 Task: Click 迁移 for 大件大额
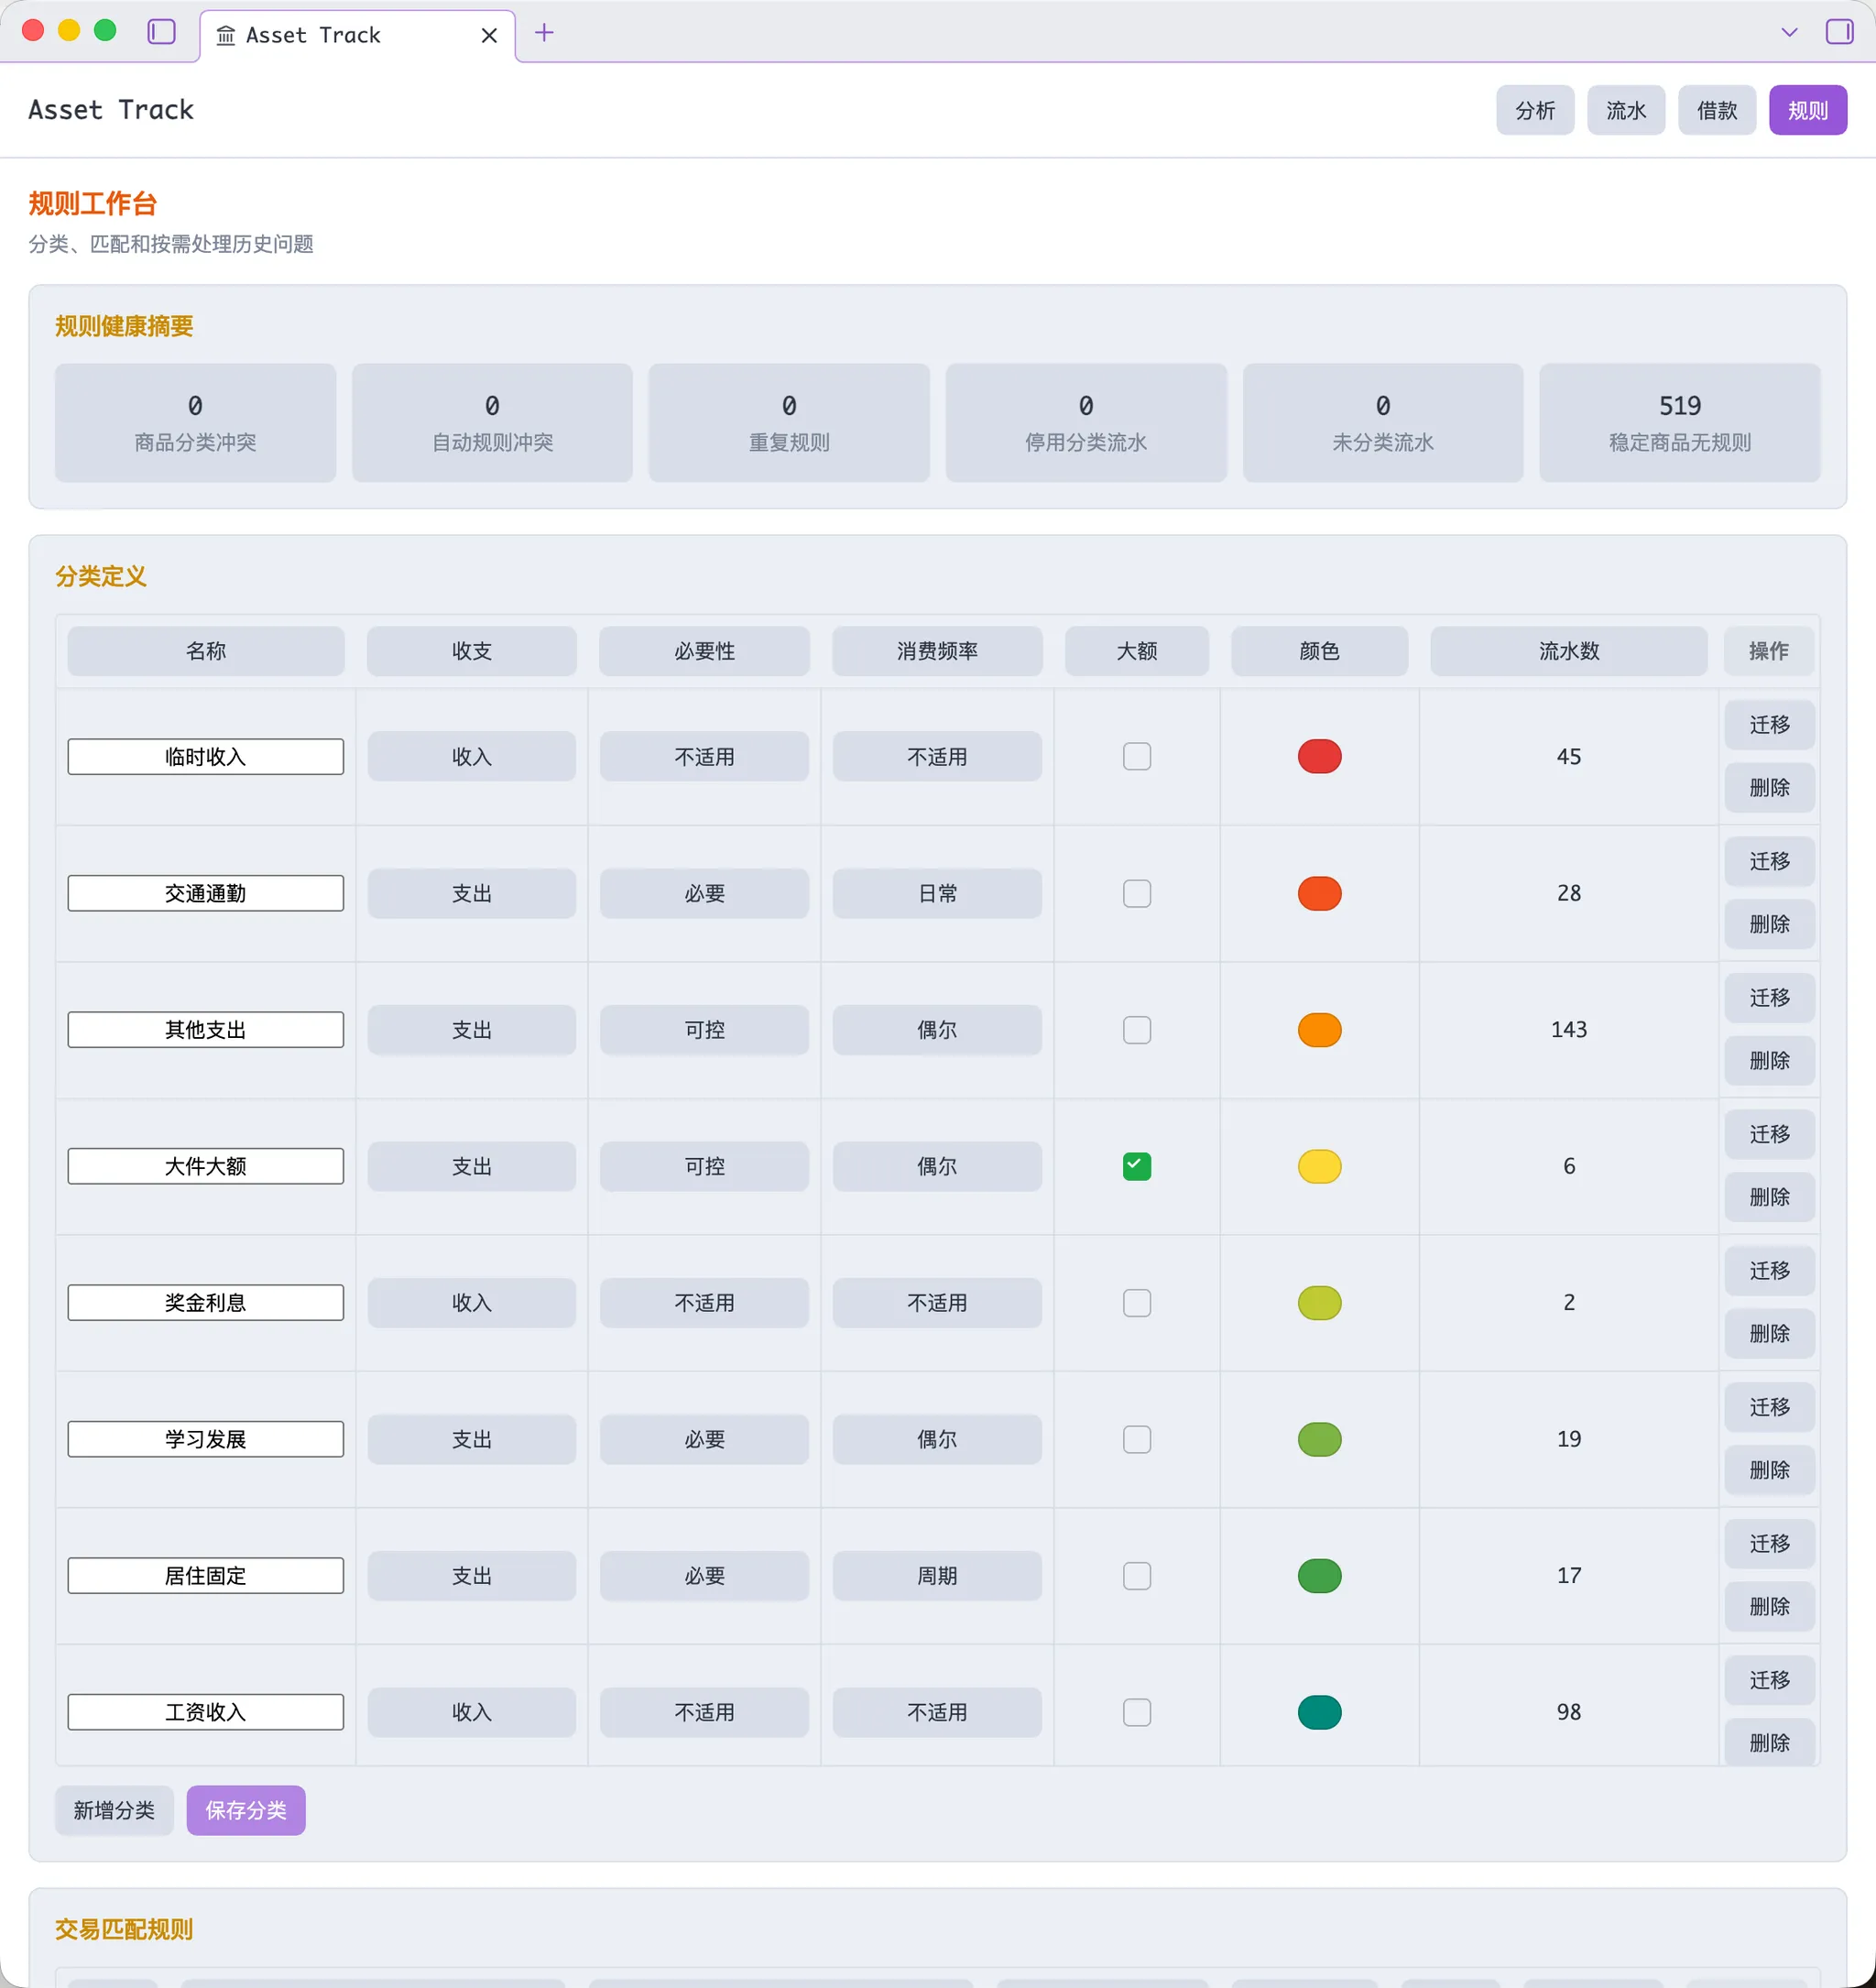(x=1769, y=1134)
